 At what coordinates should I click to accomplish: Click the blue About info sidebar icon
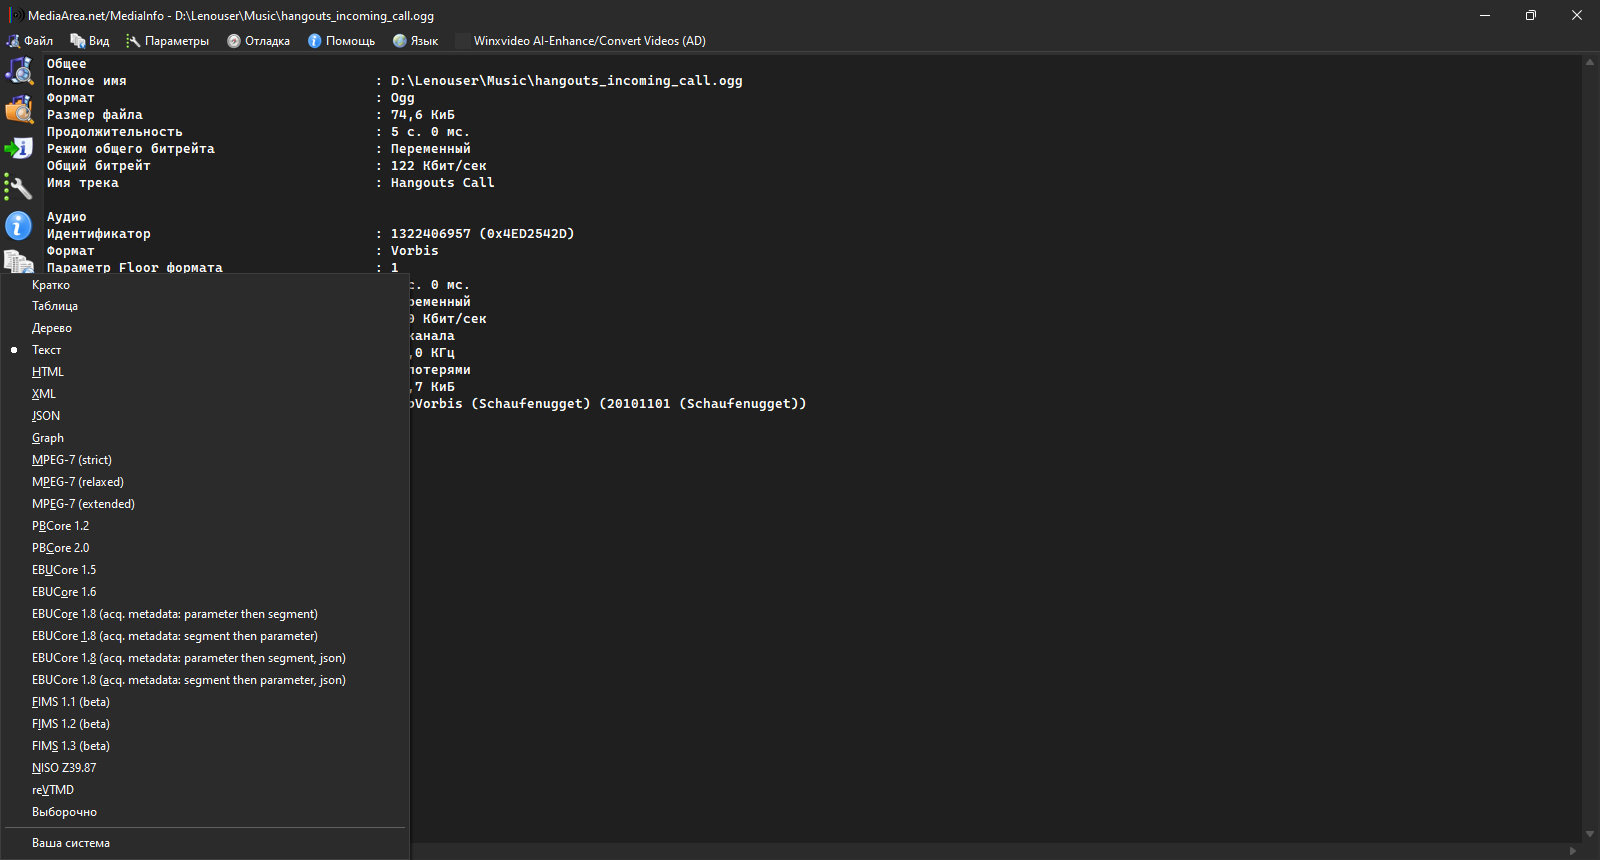tap(19, 226)
